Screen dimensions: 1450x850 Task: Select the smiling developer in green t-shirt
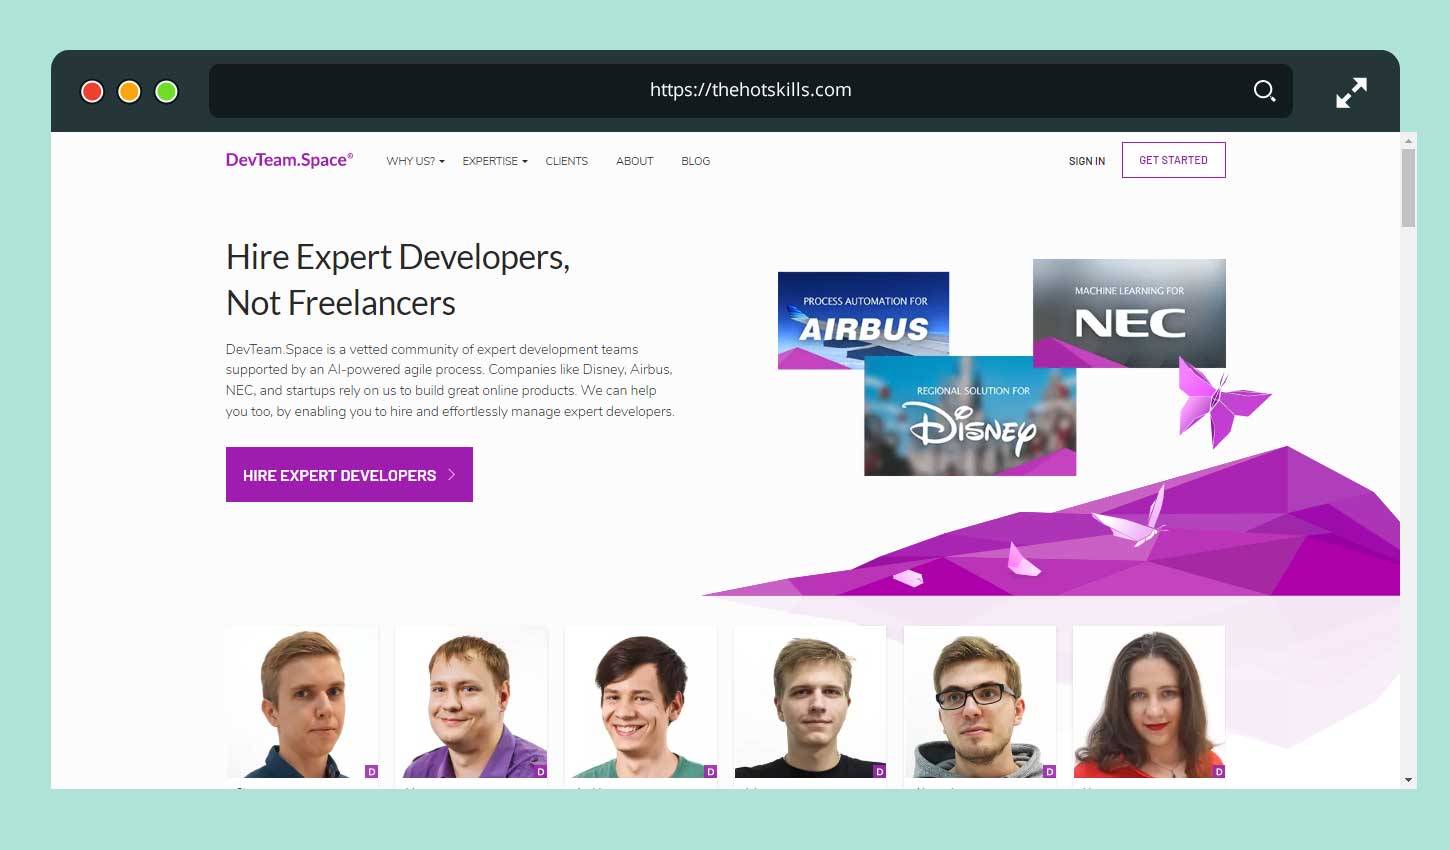click(641, 702)
